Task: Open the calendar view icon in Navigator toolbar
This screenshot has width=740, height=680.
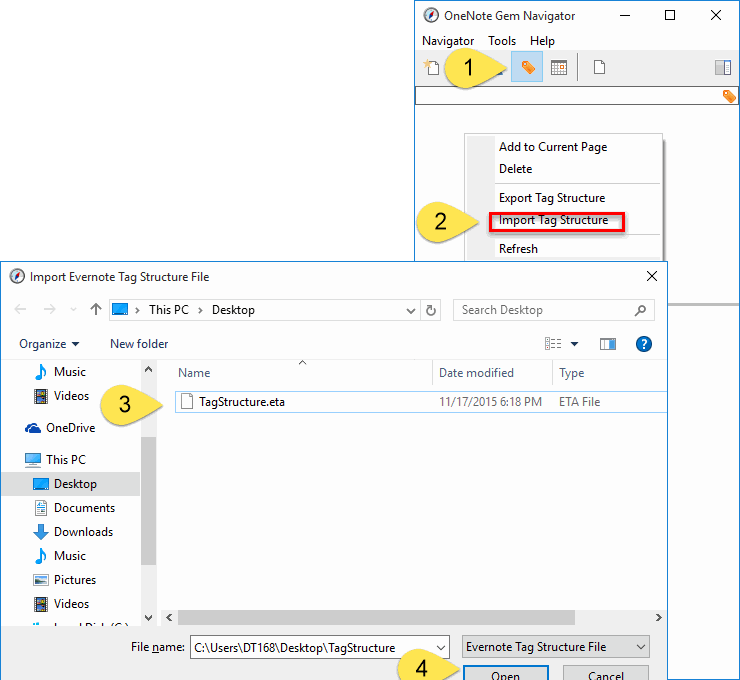Action: (559, 67)
